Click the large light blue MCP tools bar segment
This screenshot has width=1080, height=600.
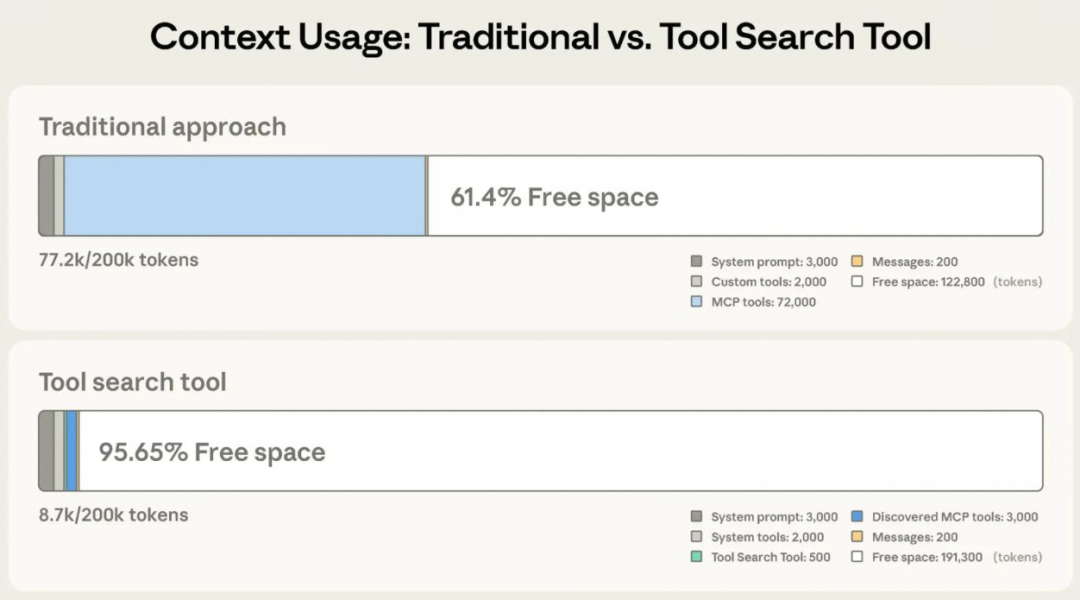pos(245,196)
